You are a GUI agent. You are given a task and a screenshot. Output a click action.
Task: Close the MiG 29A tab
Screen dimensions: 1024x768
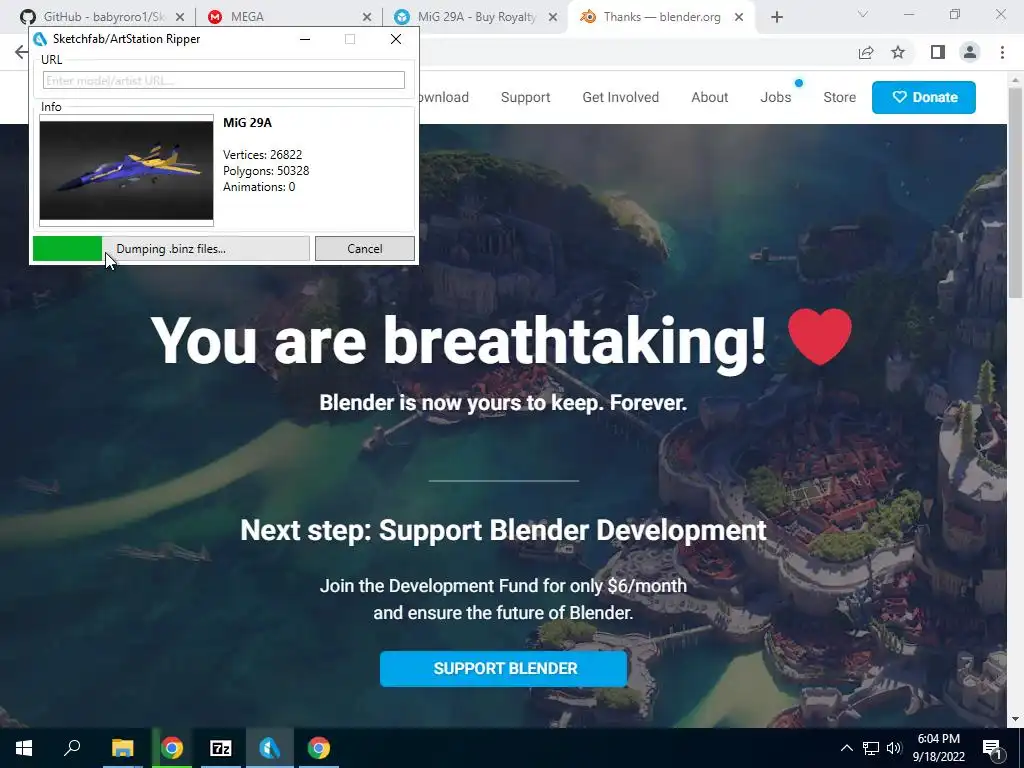click(x=552, y=18)
